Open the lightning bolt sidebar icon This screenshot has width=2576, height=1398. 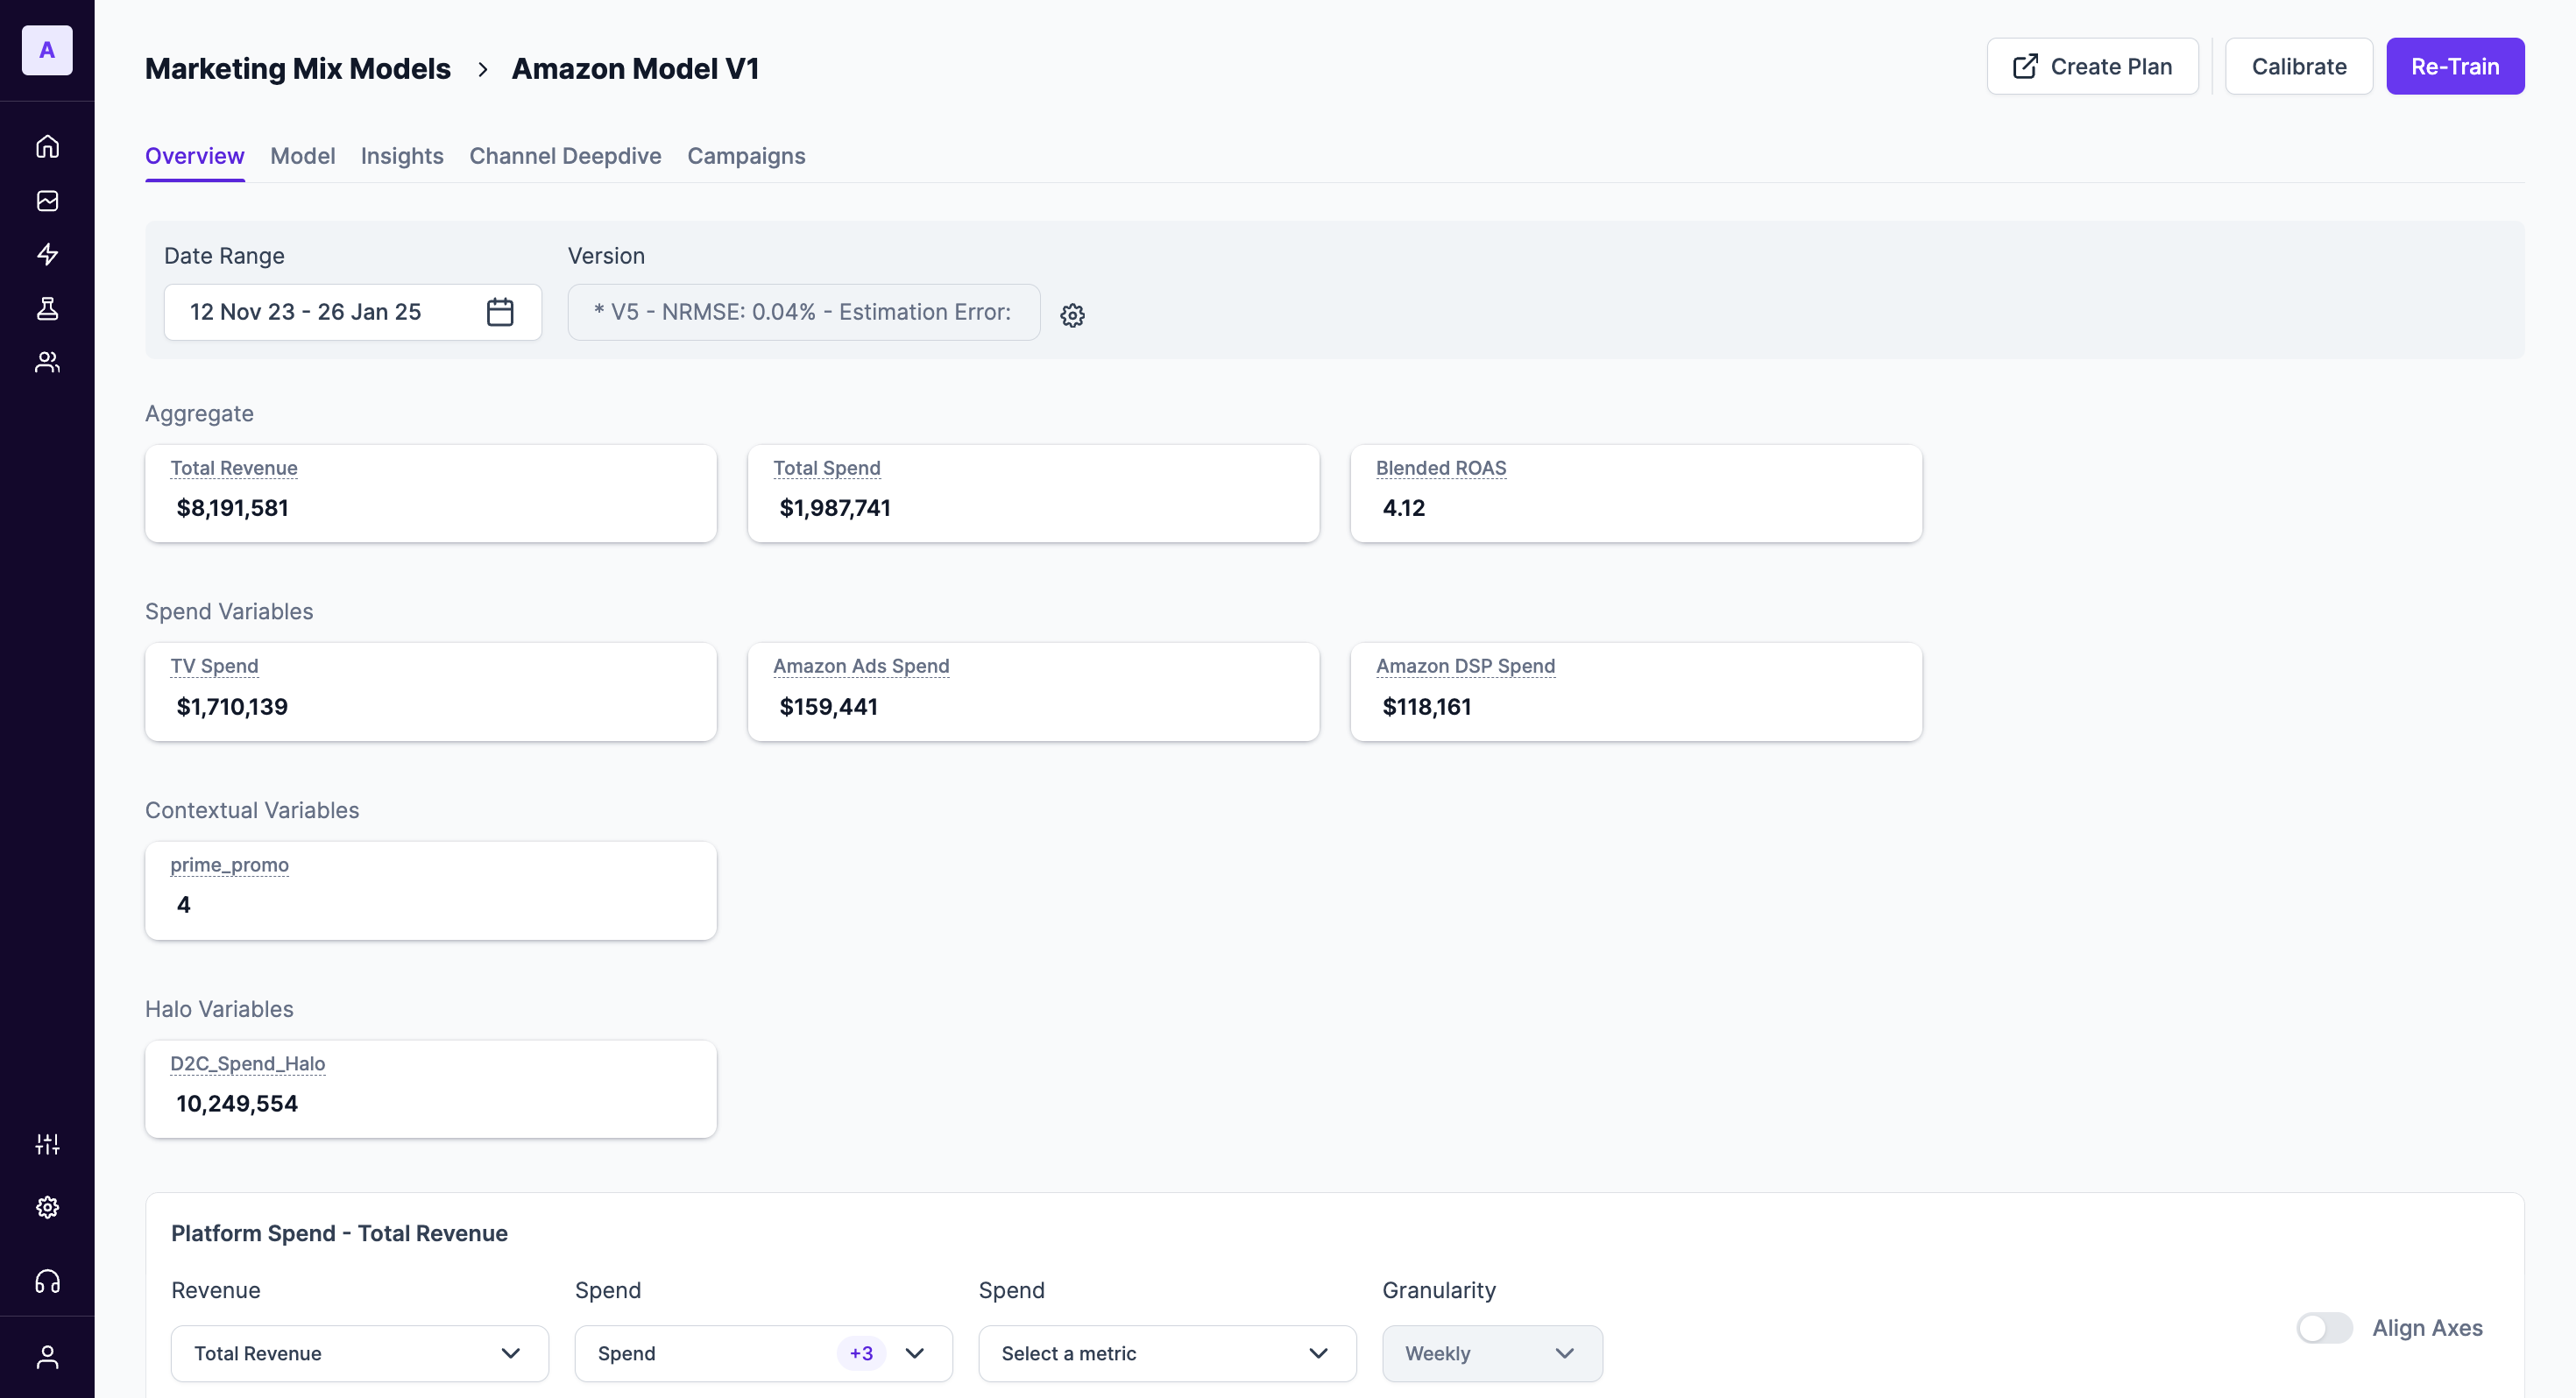47,254
